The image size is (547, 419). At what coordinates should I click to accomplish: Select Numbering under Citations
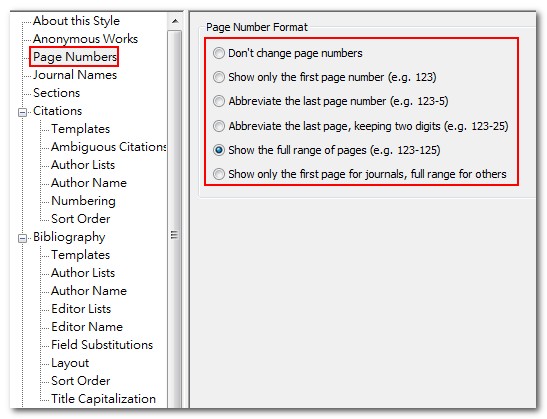point(83,201)
